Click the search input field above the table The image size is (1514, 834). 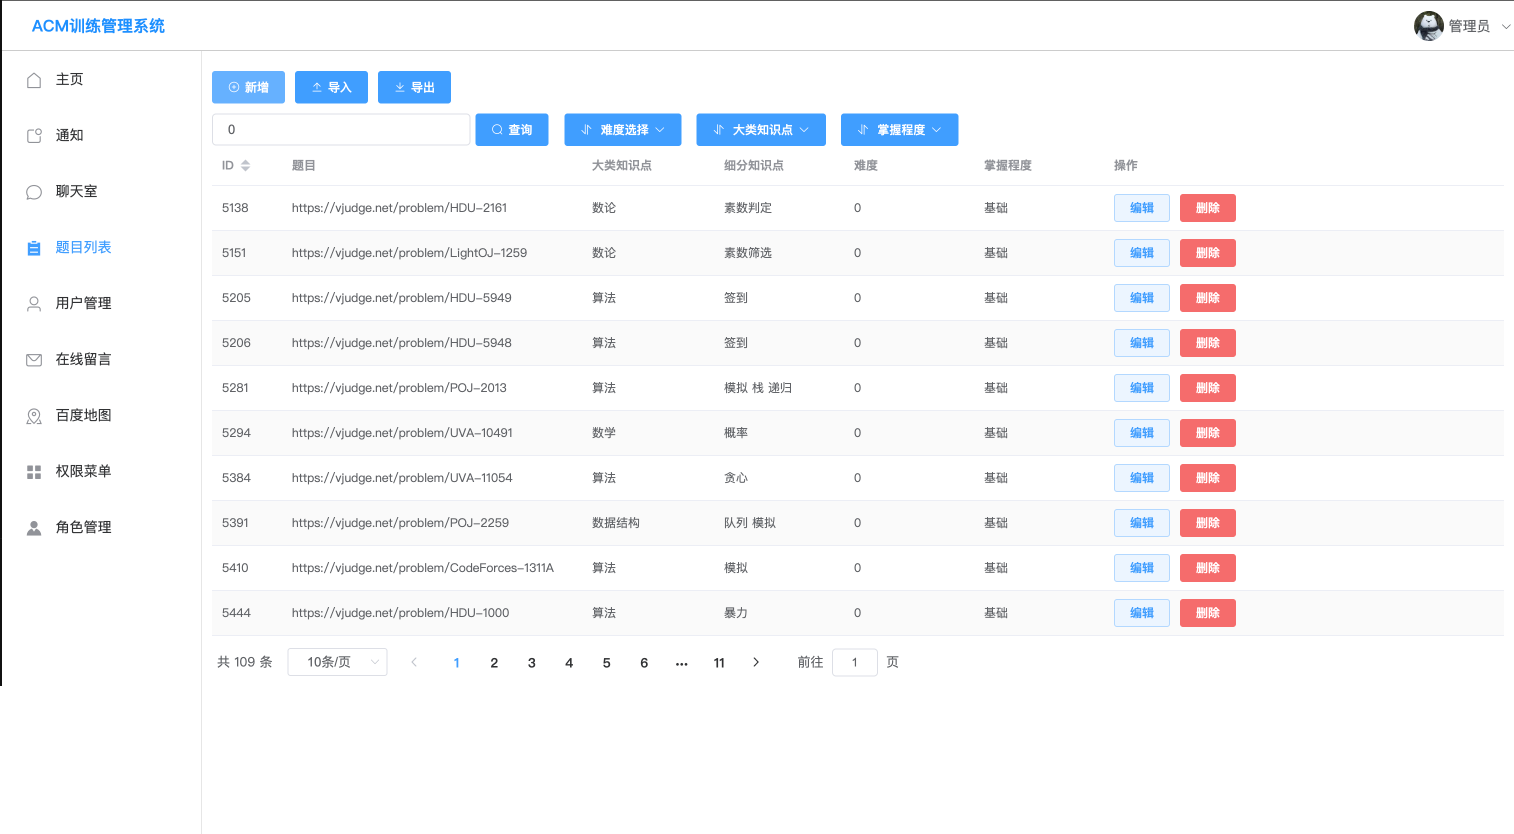(x=340, y=129)
